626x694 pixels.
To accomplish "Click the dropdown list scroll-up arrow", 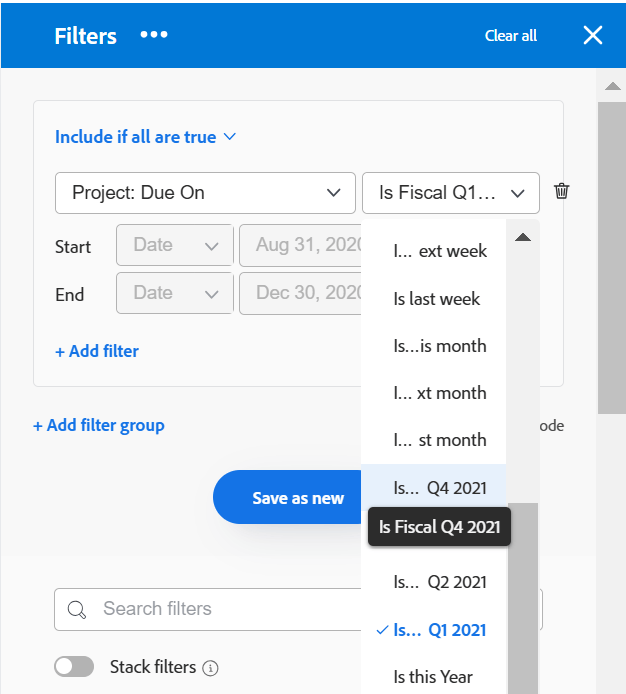I will (523, 237).
